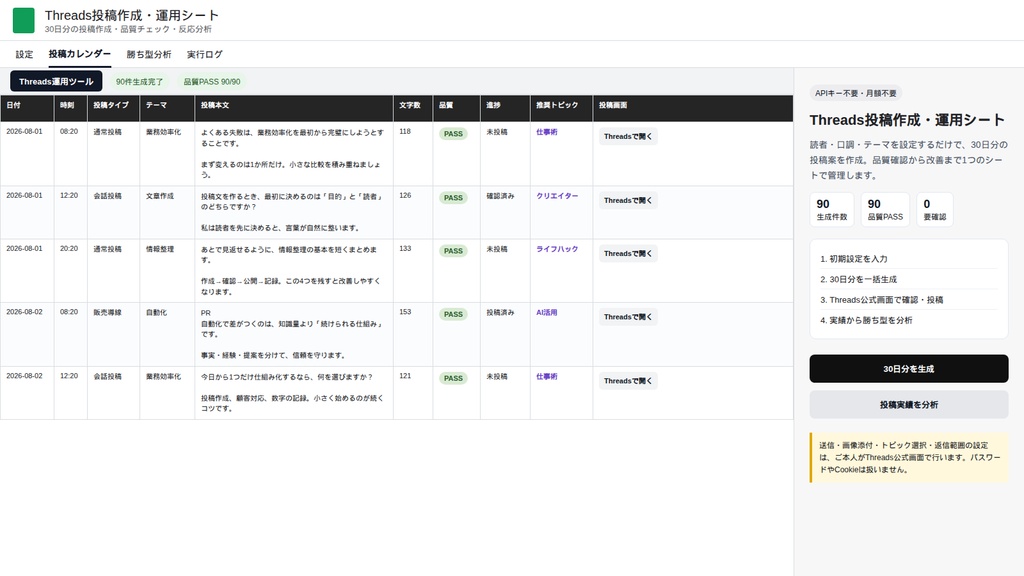Click step 2. 30日分を一括生成
This screenshot has height=576, width=1024.
908,279
